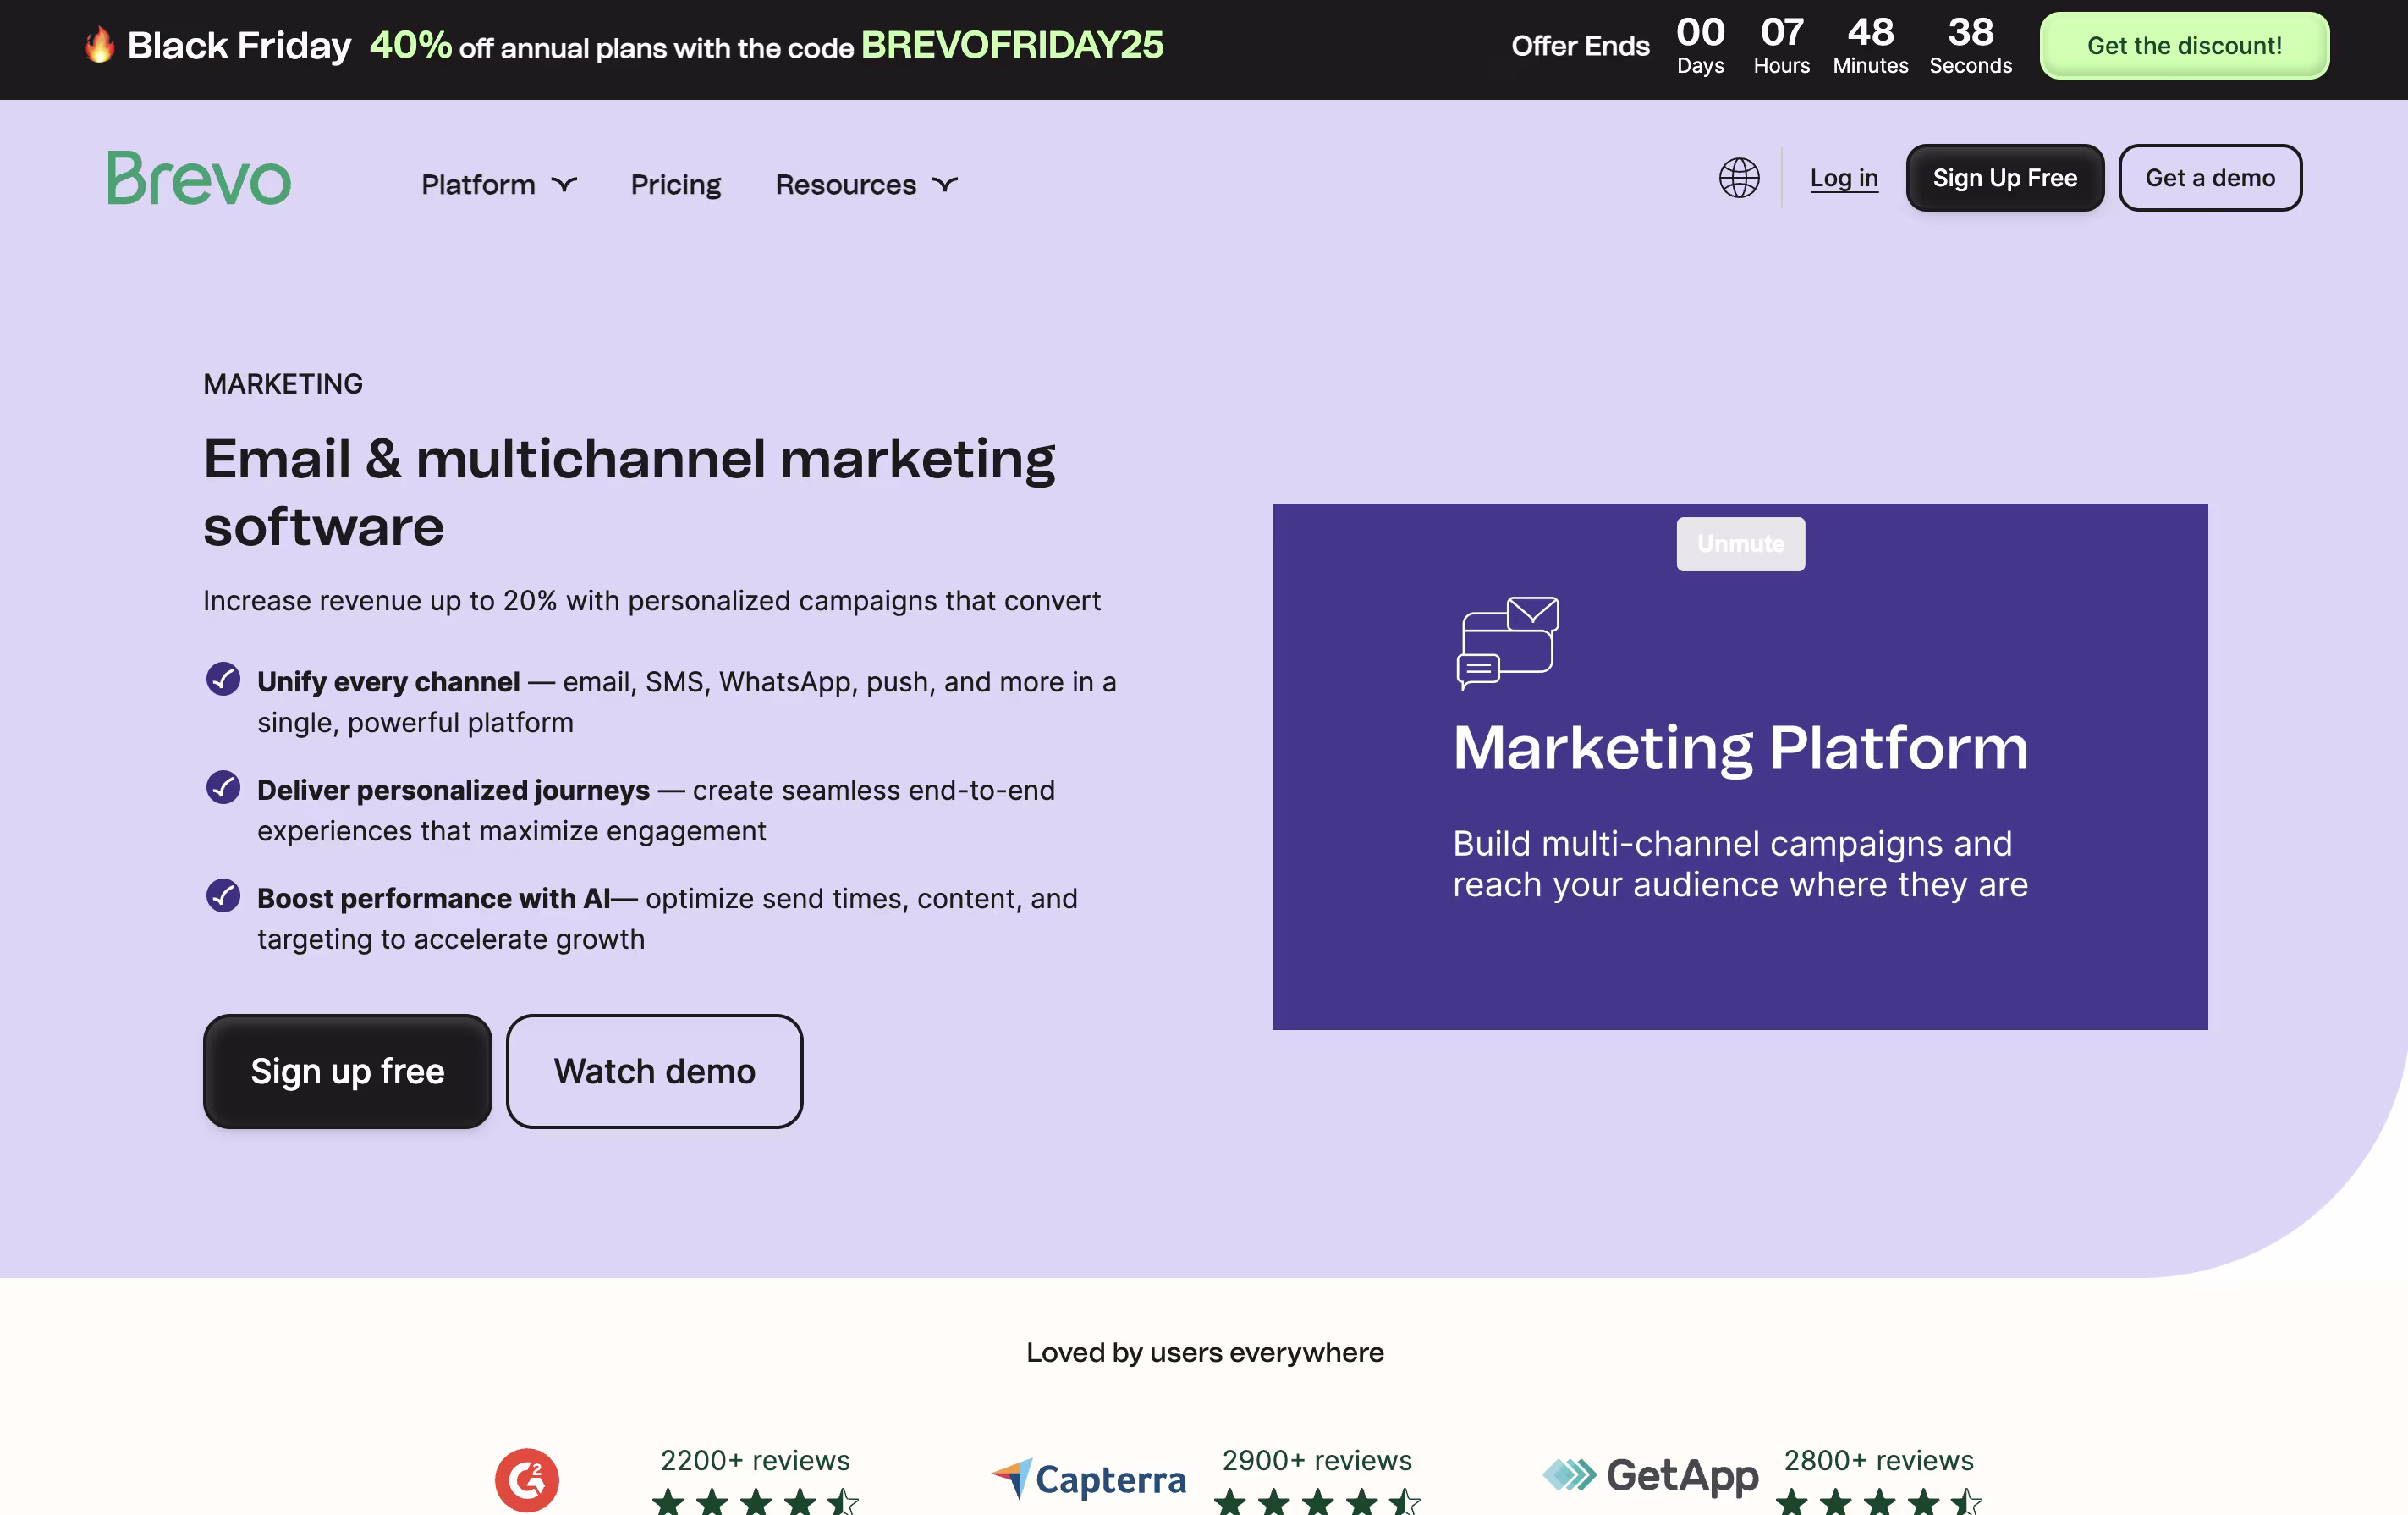The image size is (2408, 1515).
Task: Click the Watch demo button
Action: coord(654,1071)
